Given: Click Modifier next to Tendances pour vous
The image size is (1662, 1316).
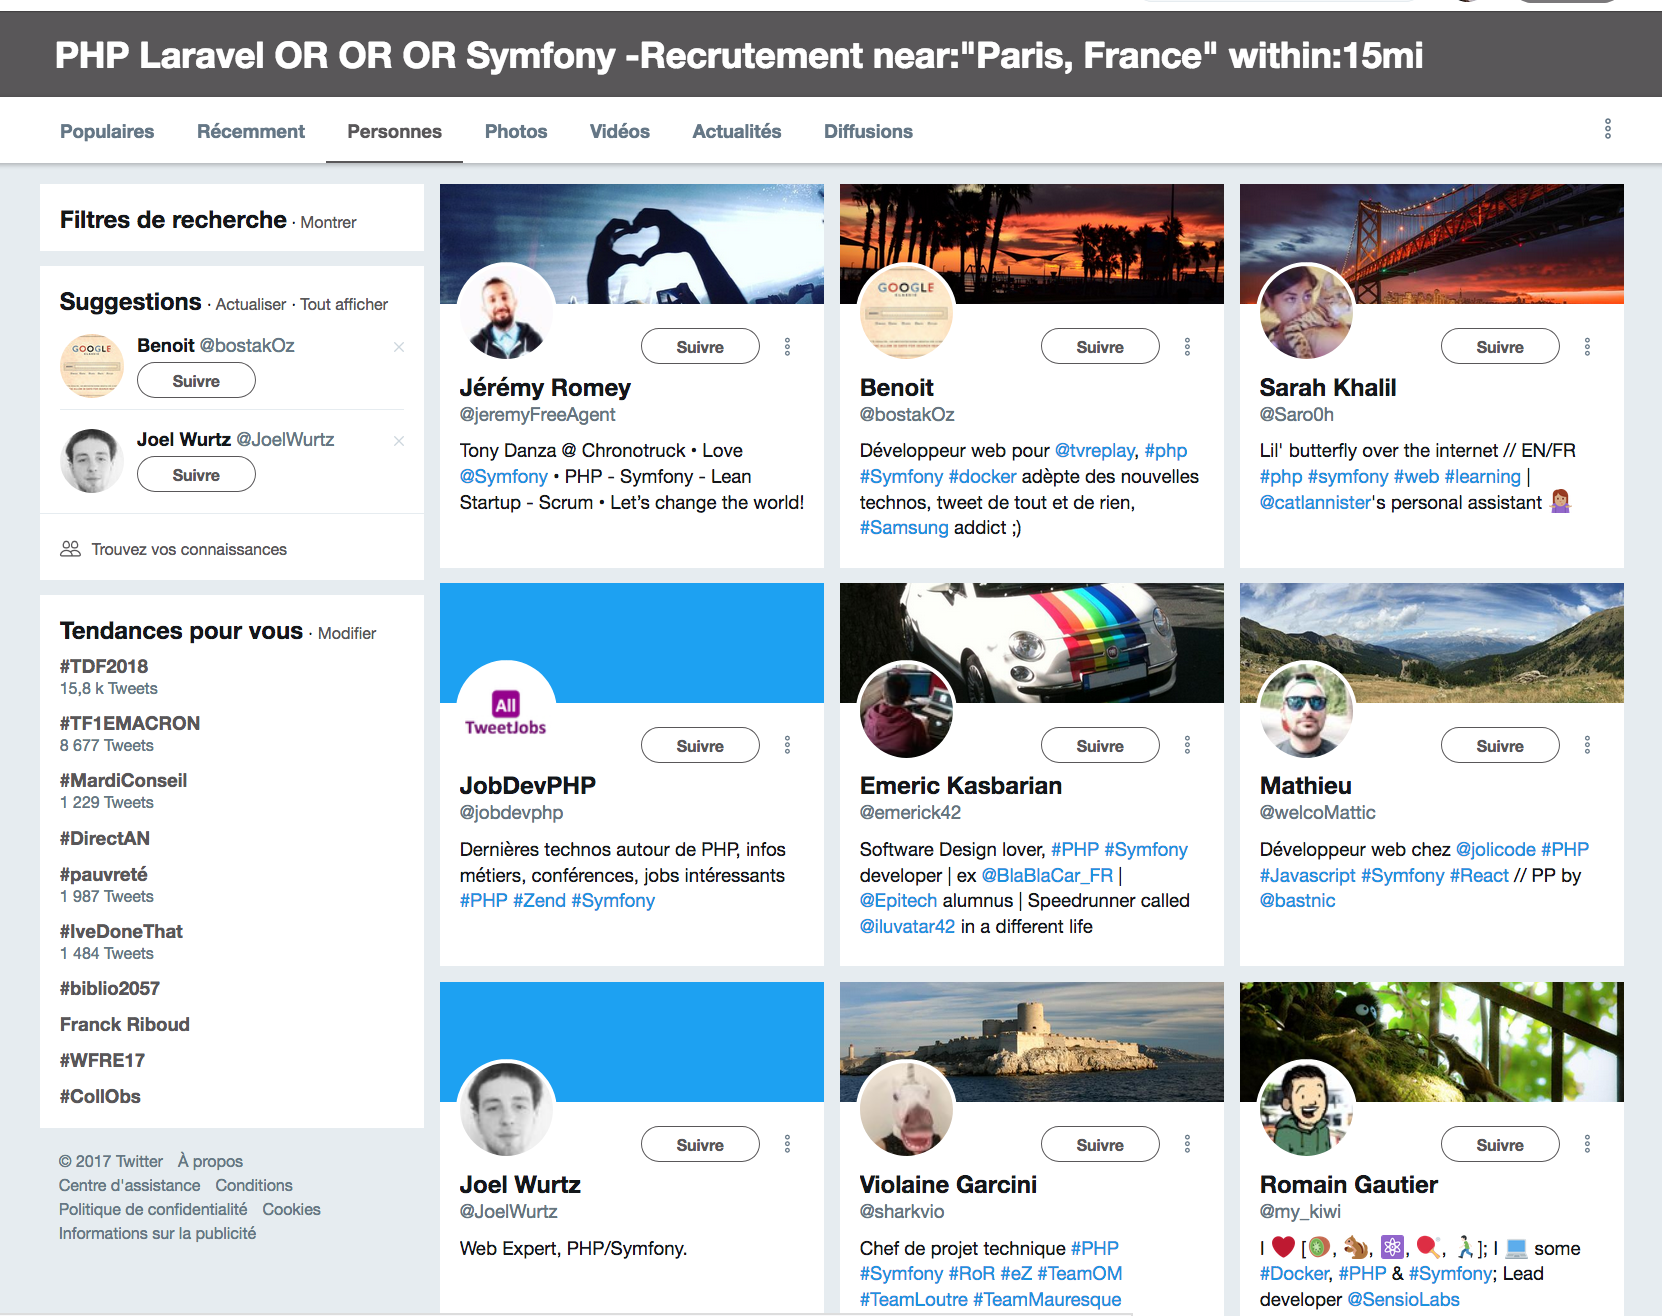Looking at the screenshot, I should [347, 633].
